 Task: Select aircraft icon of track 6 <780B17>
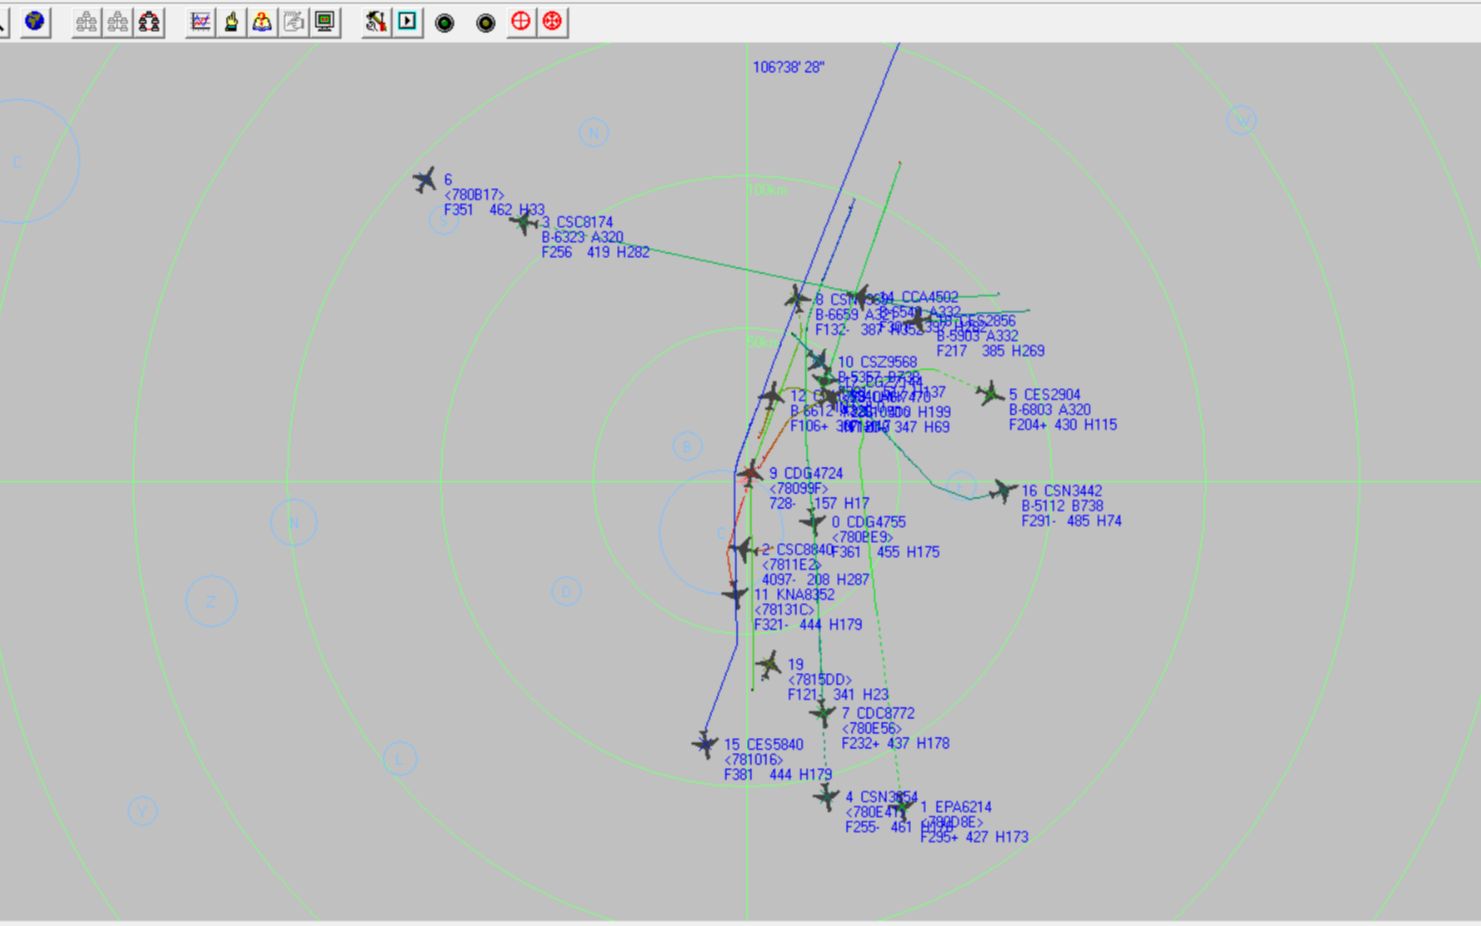(425, 180)
